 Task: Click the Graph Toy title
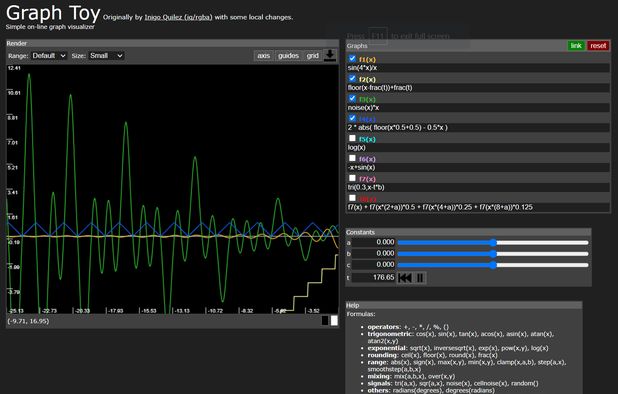(x=53, y=13)
